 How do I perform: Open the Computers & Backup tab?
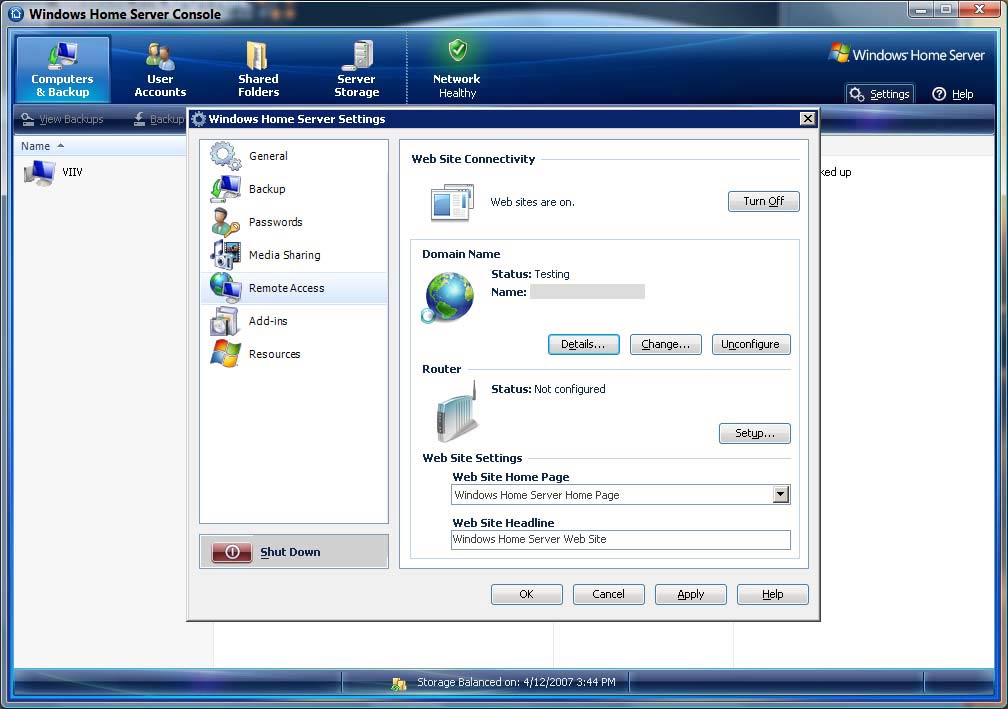(x=62, y=69)
